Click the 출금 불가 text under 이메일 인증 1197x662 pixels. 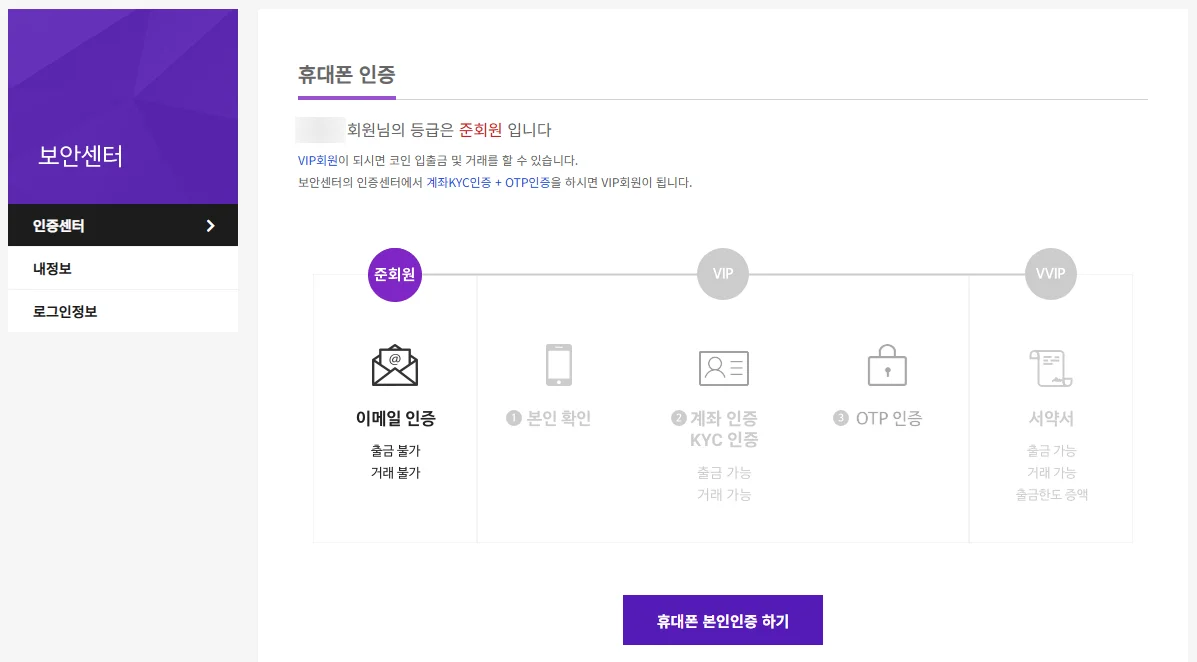(x=394, y=450)
